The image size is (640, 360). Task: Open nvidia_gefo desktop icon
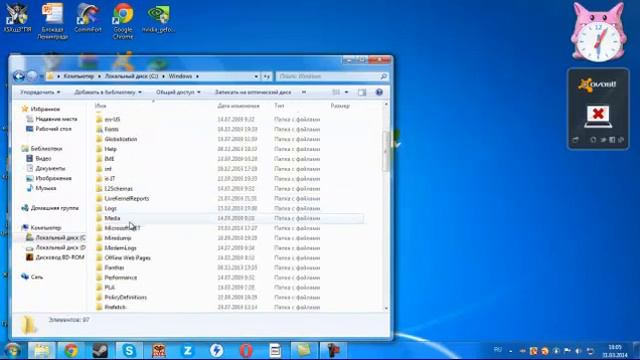[158, 18]
